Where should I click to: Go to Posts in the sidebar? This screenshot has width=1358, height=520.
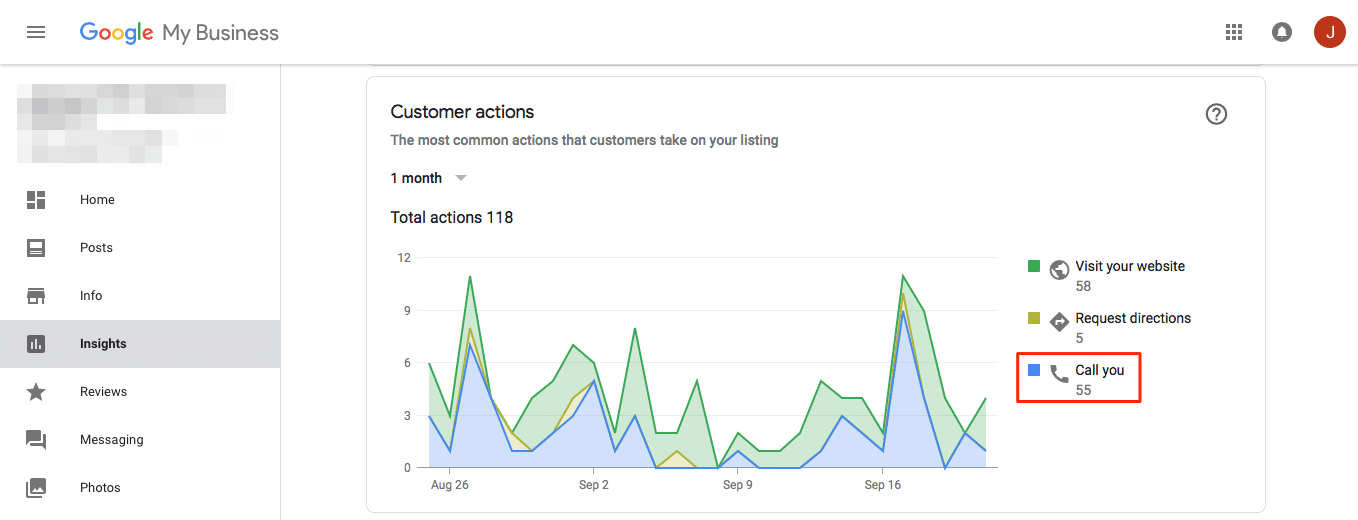click(x=140, y=248)
